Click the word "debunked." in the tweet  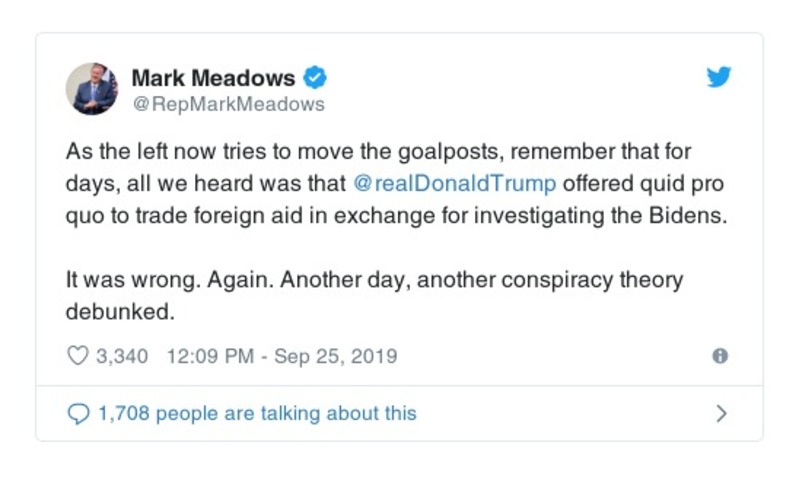pyautogui.click(x=120, y=311)
